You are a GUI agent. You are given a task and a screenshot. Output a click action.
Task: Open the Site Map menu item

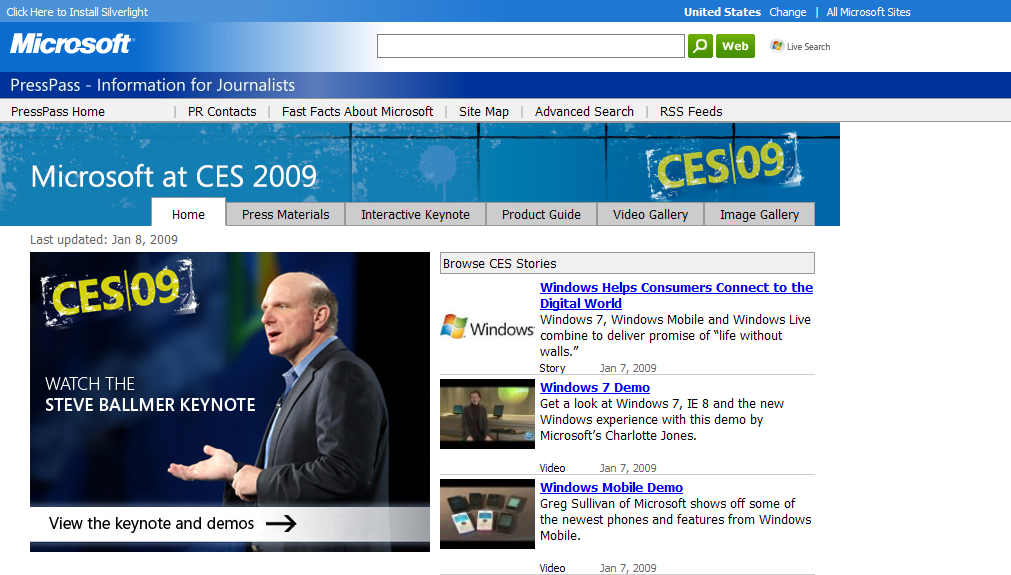click(484, 112)
